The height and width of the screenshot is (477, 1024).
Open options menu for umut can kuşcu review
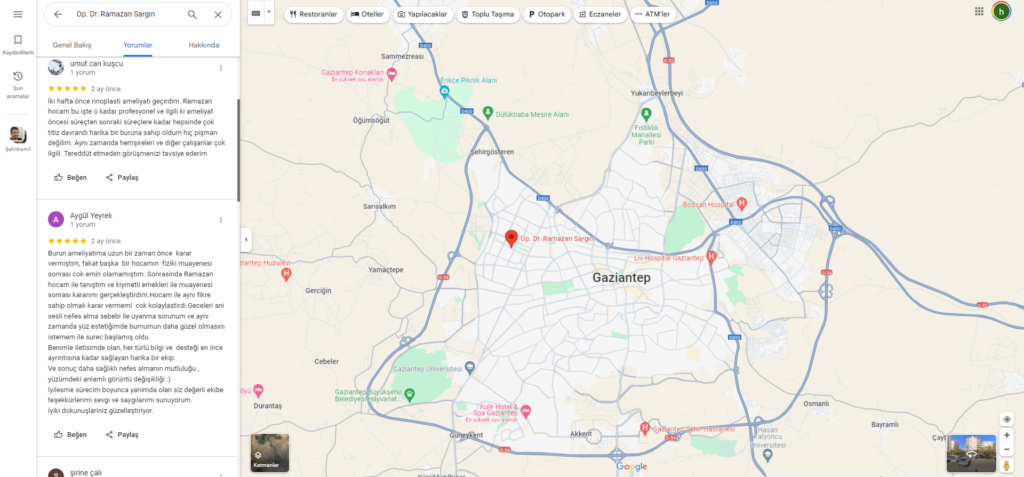tap(221, 68)
